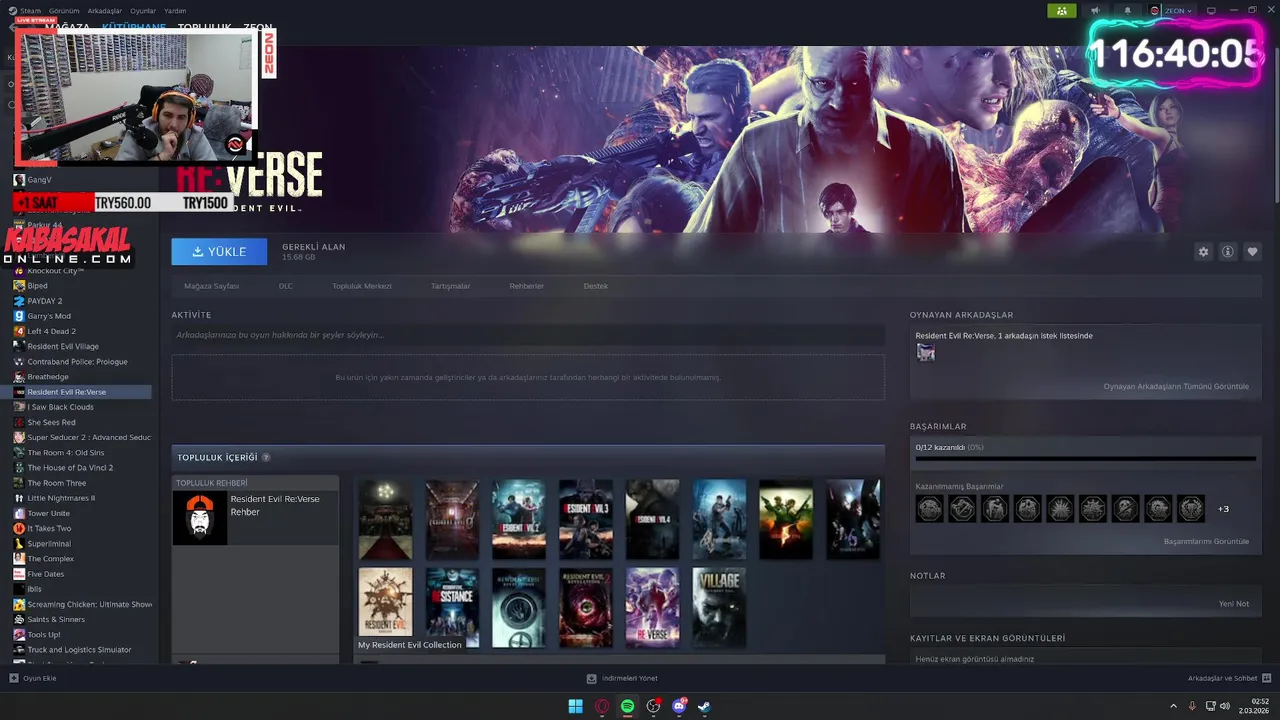Click the activity status input field
Viewport: 1280px width, 720px height.
528,335
